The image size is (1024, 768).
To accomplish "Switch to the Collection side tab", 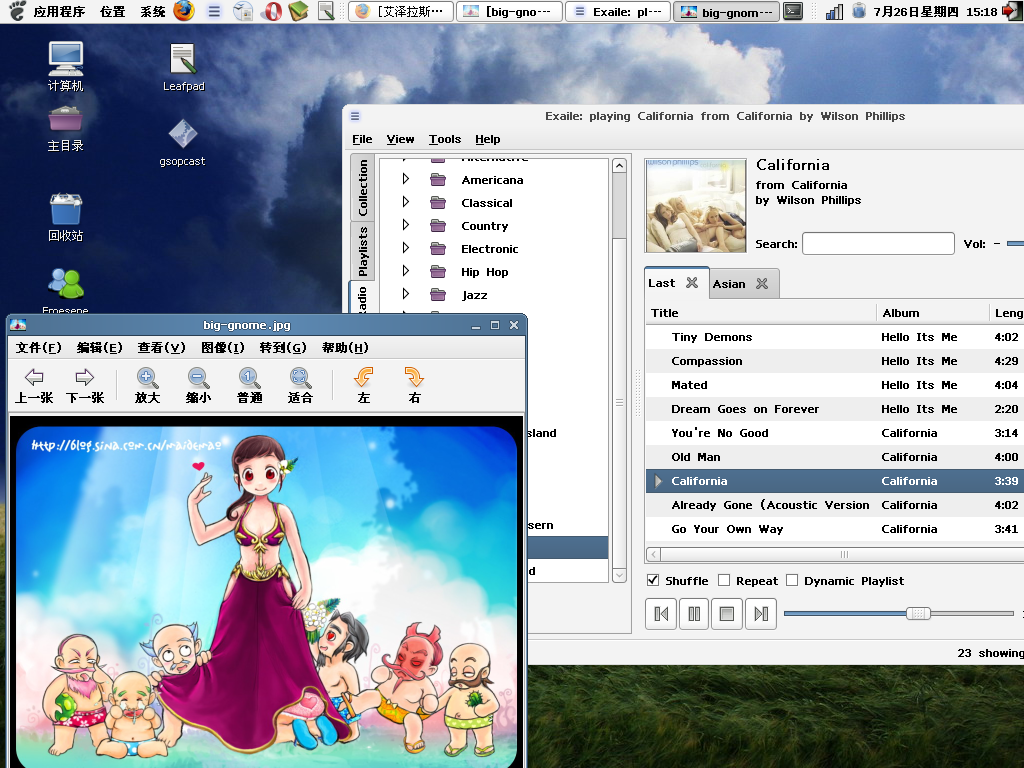I will [x=362, y=188].
